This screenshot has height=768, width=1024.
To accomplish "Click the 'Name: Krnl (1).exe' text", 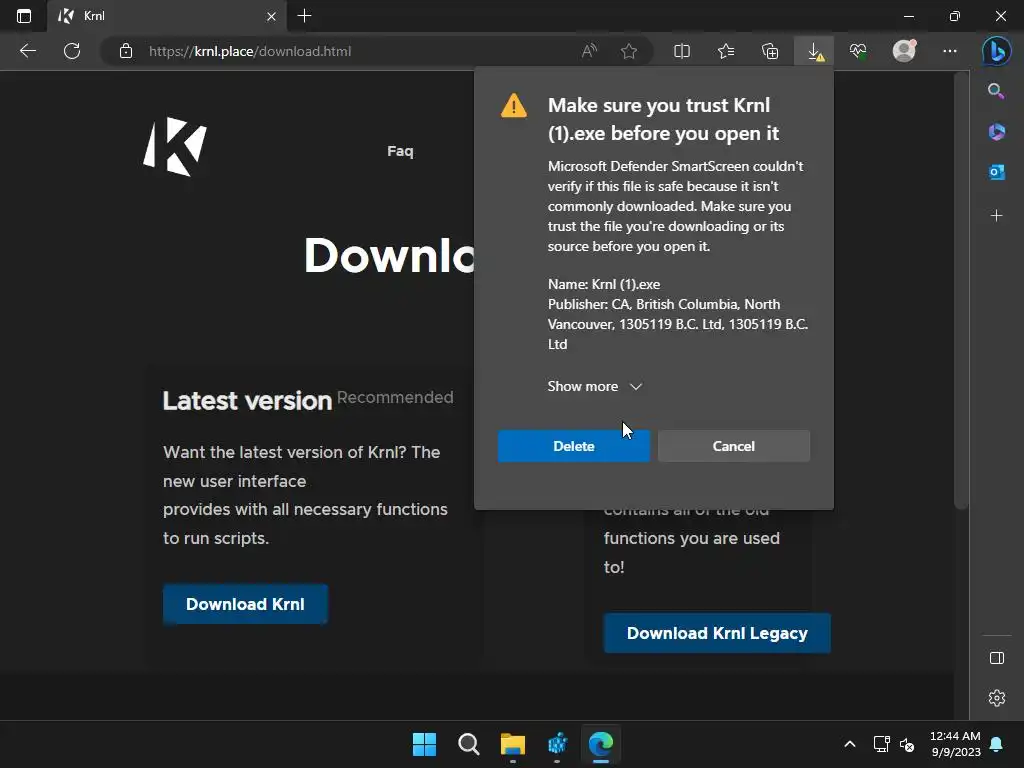I will [x=604, y=284].
